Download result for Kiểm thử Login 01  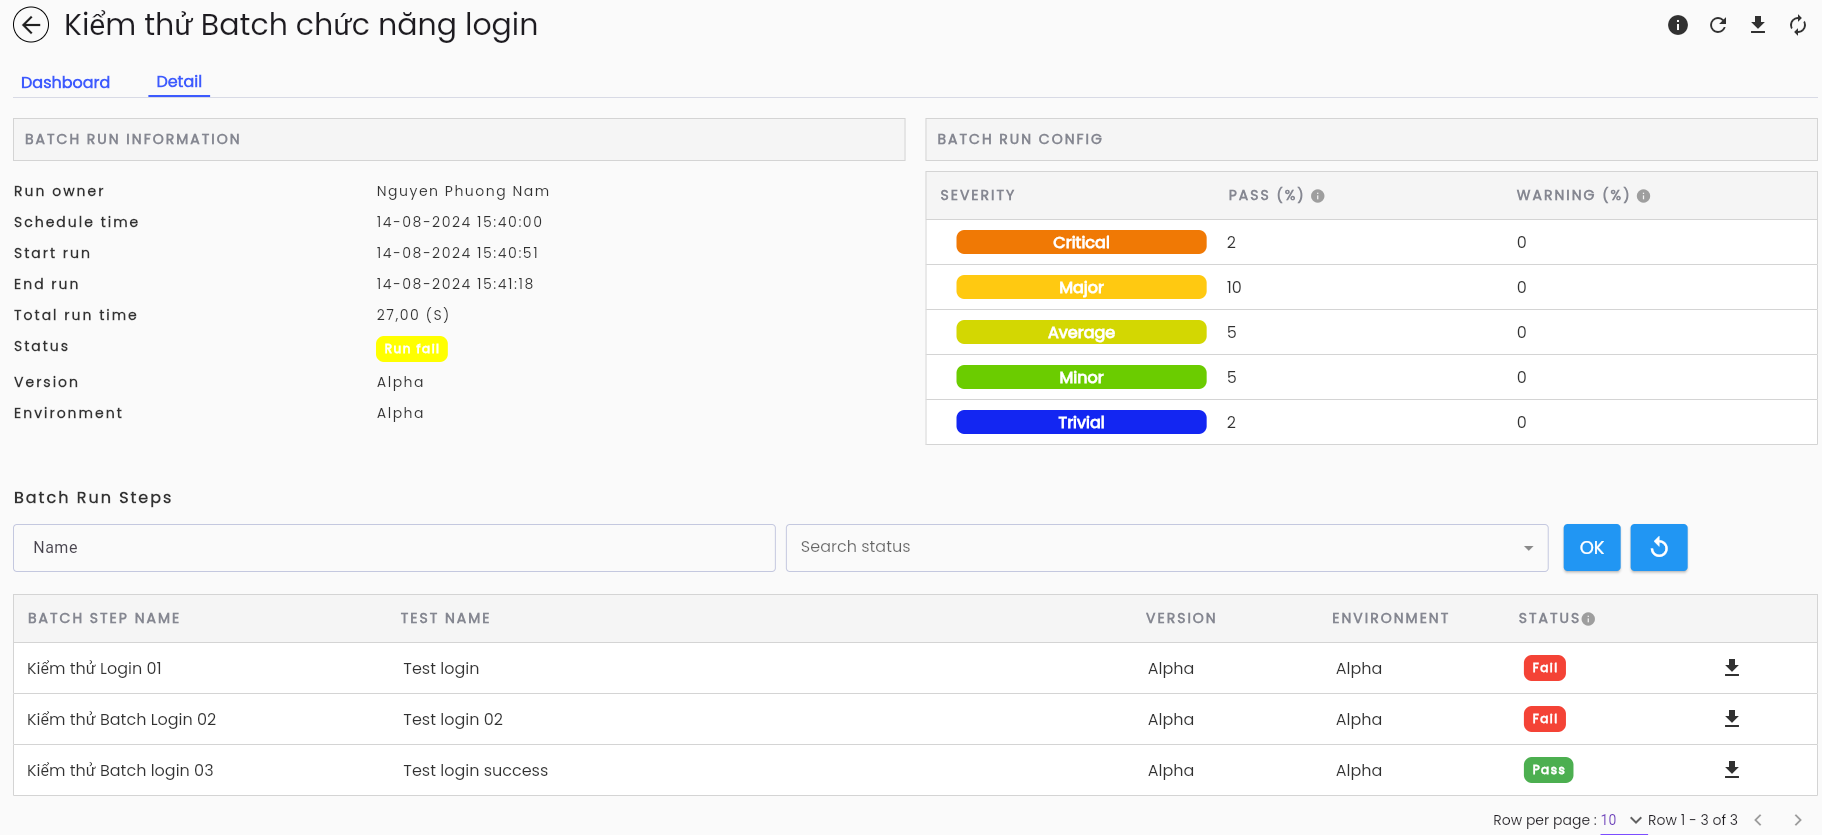pyautogui.click(x=1732, y=668)
